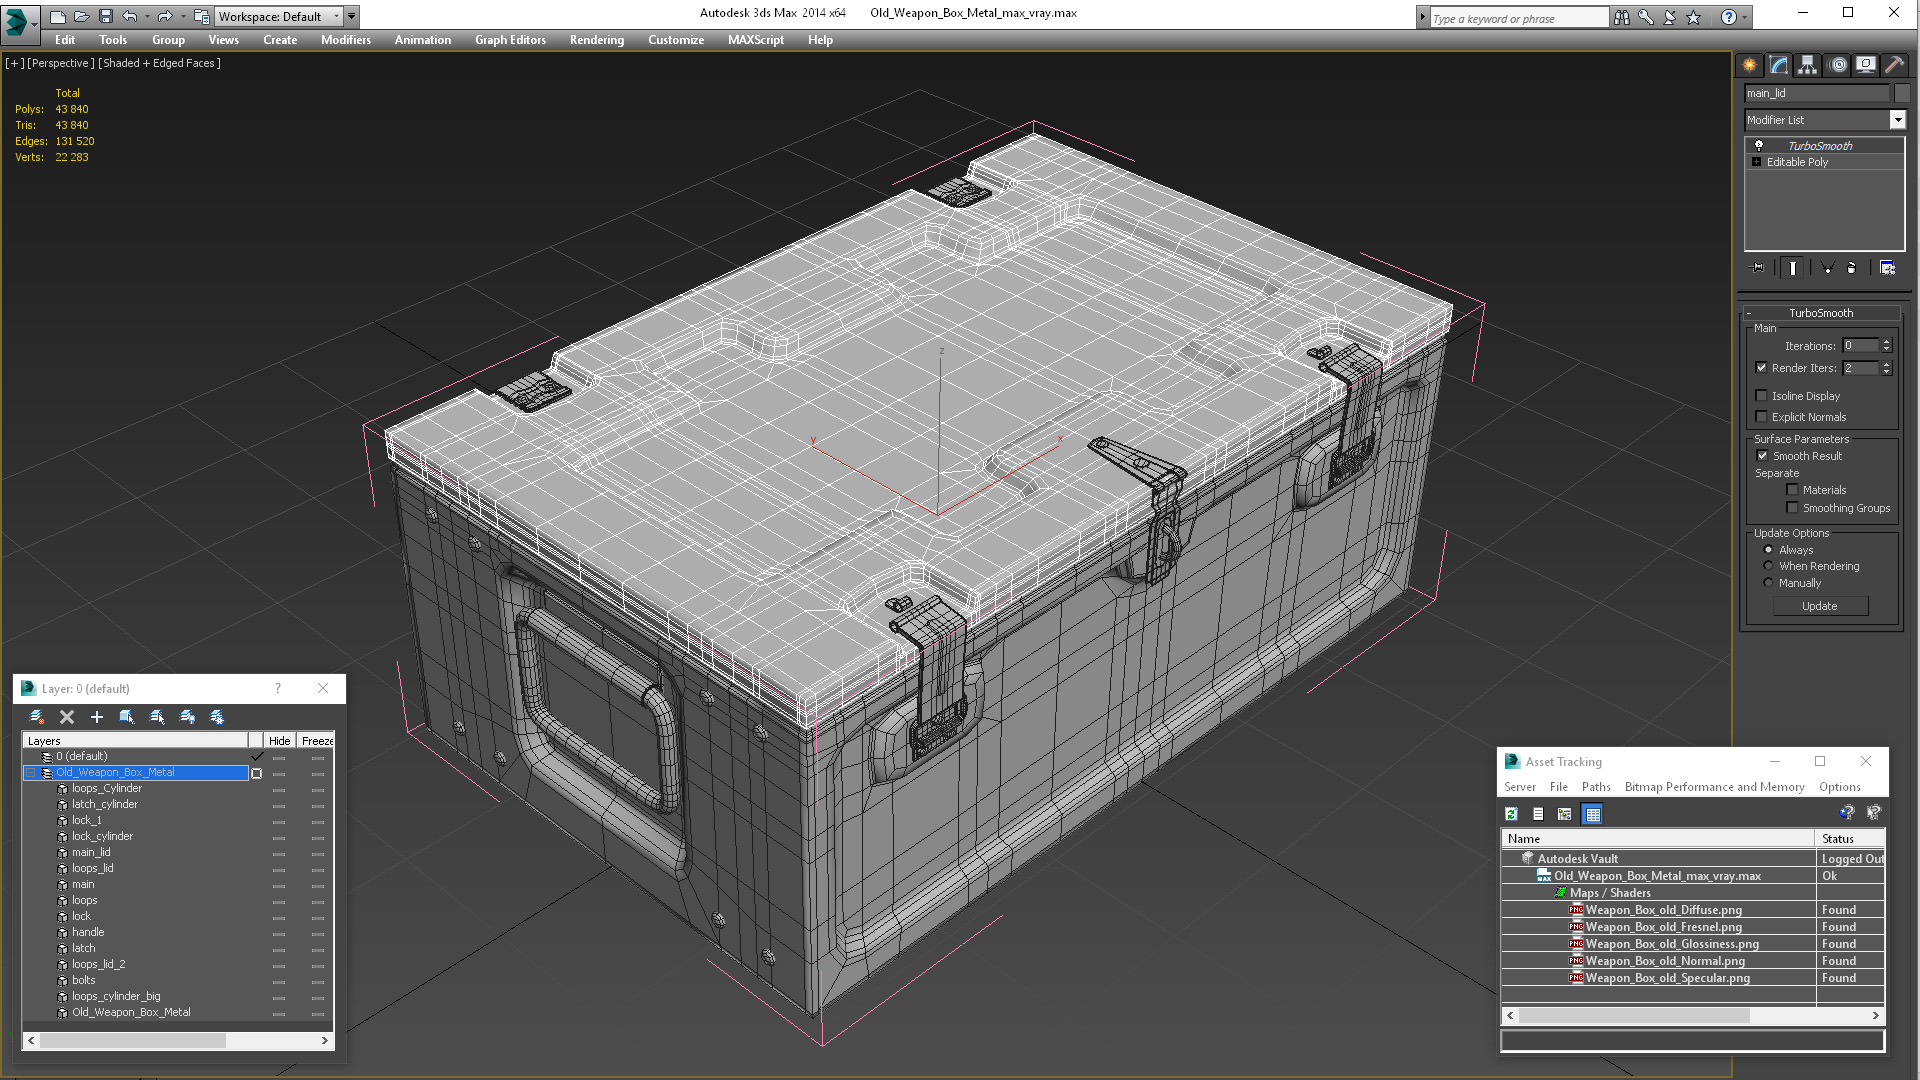The height and width of the screenshot is (1080, 1920).
Task: Collapse the Old_Weapon_Box_Metal layer tree
Action: click(31, 773)
